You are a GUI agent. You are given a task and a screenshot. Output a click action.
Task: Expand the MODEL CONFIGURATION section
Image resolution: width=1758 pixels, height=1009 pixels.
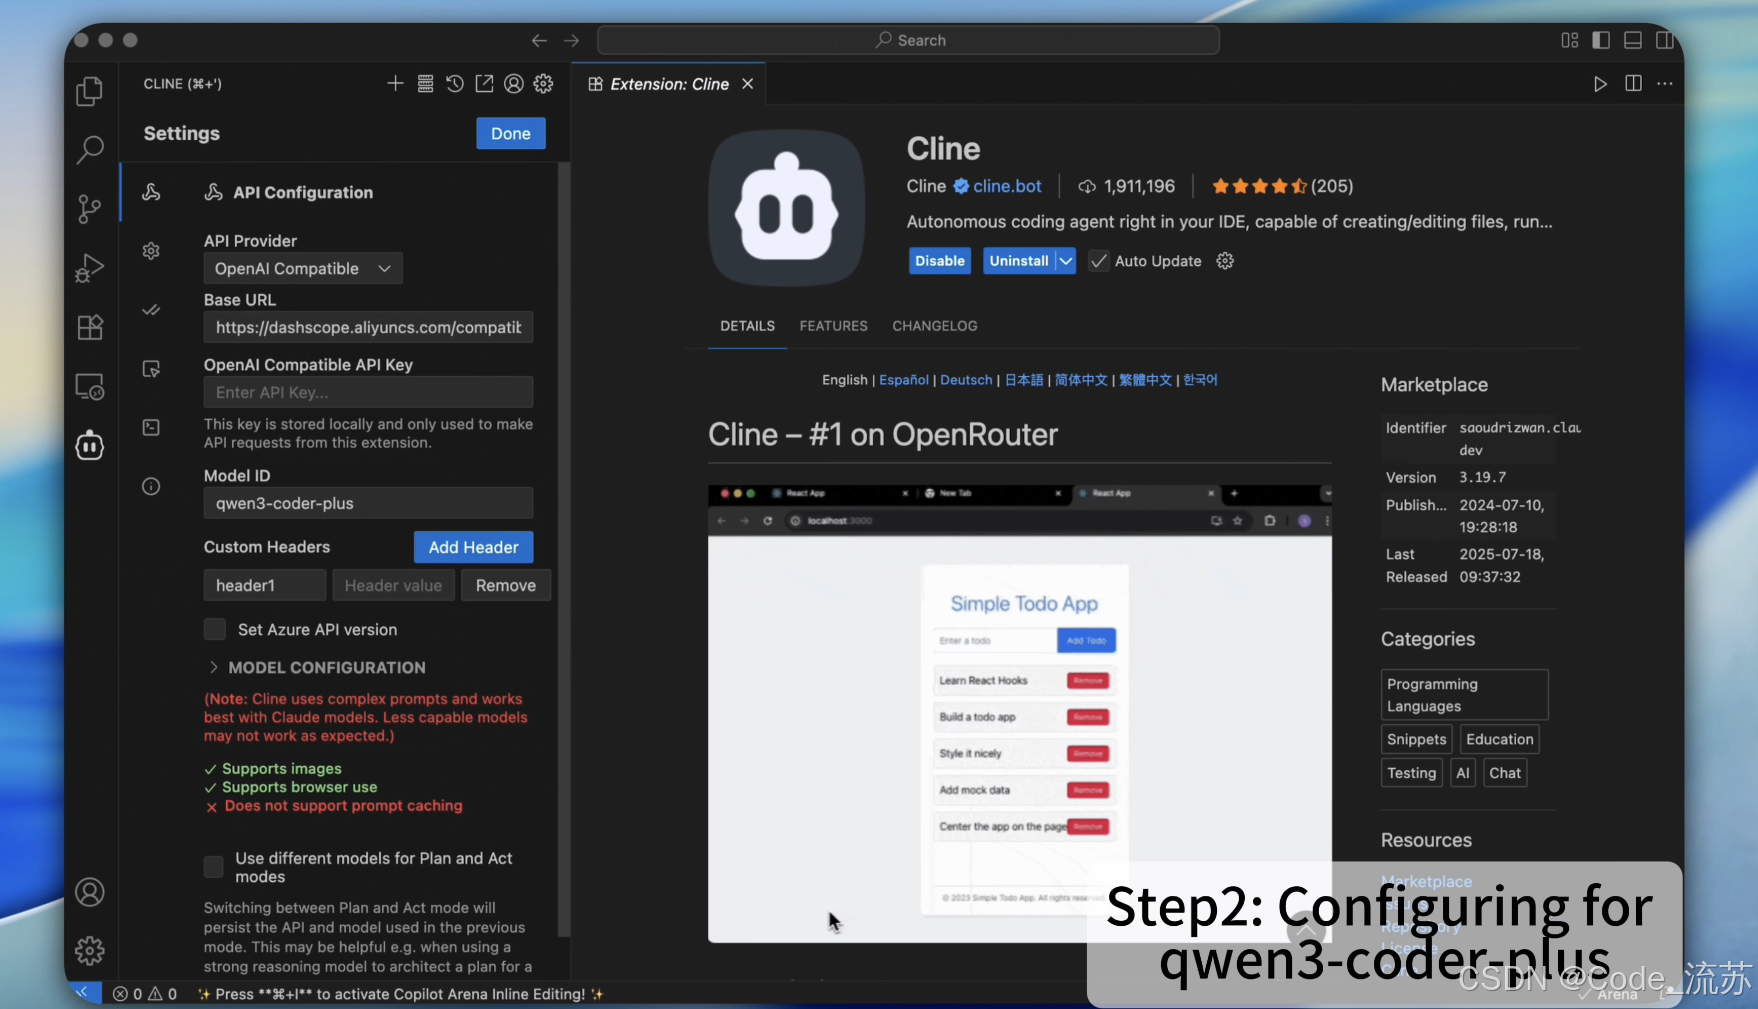tap(315, 667)
